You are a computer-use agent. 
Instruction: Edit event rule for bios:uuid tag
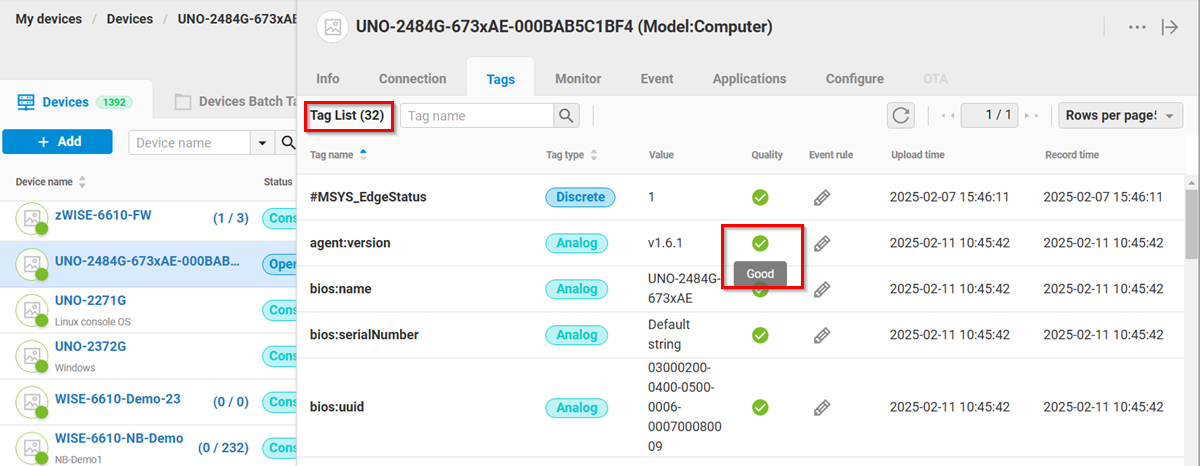tap(822, 407)
